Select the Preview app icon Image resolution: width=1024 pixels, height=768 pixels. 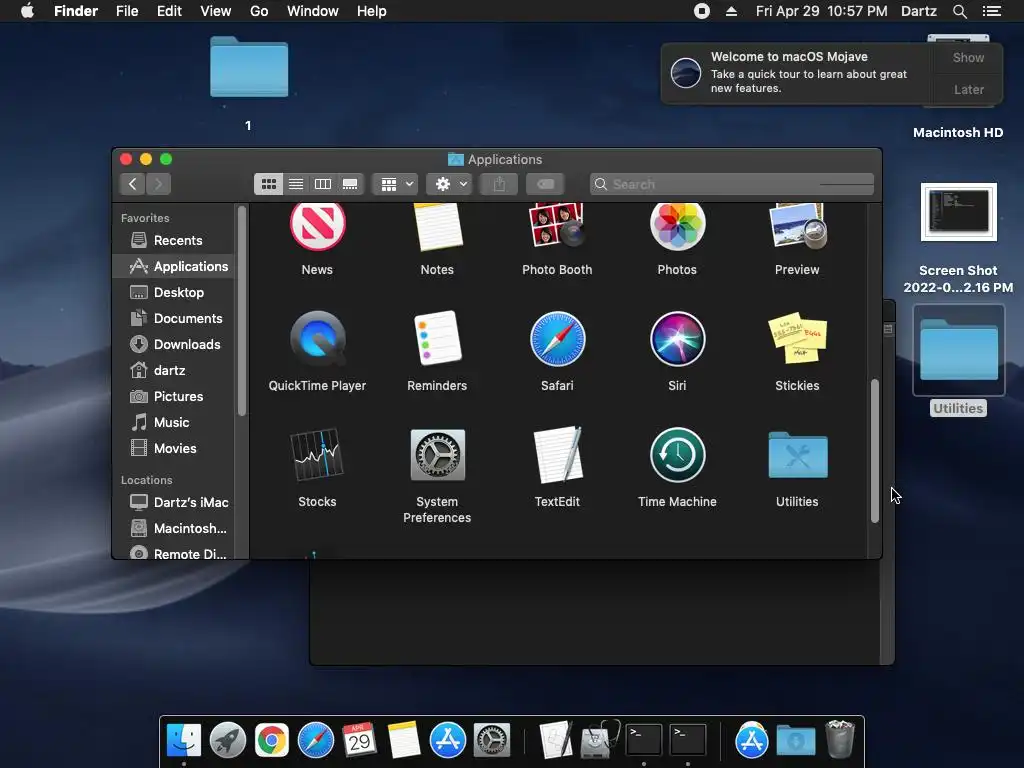pos(797,226)
